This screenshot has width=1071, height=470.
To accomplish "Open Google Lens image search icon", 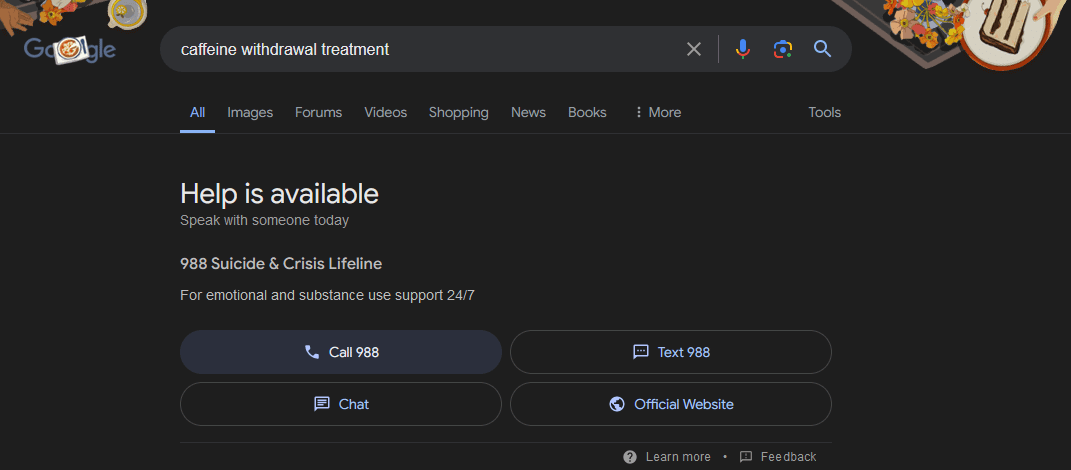I will [x=782, y=49].
